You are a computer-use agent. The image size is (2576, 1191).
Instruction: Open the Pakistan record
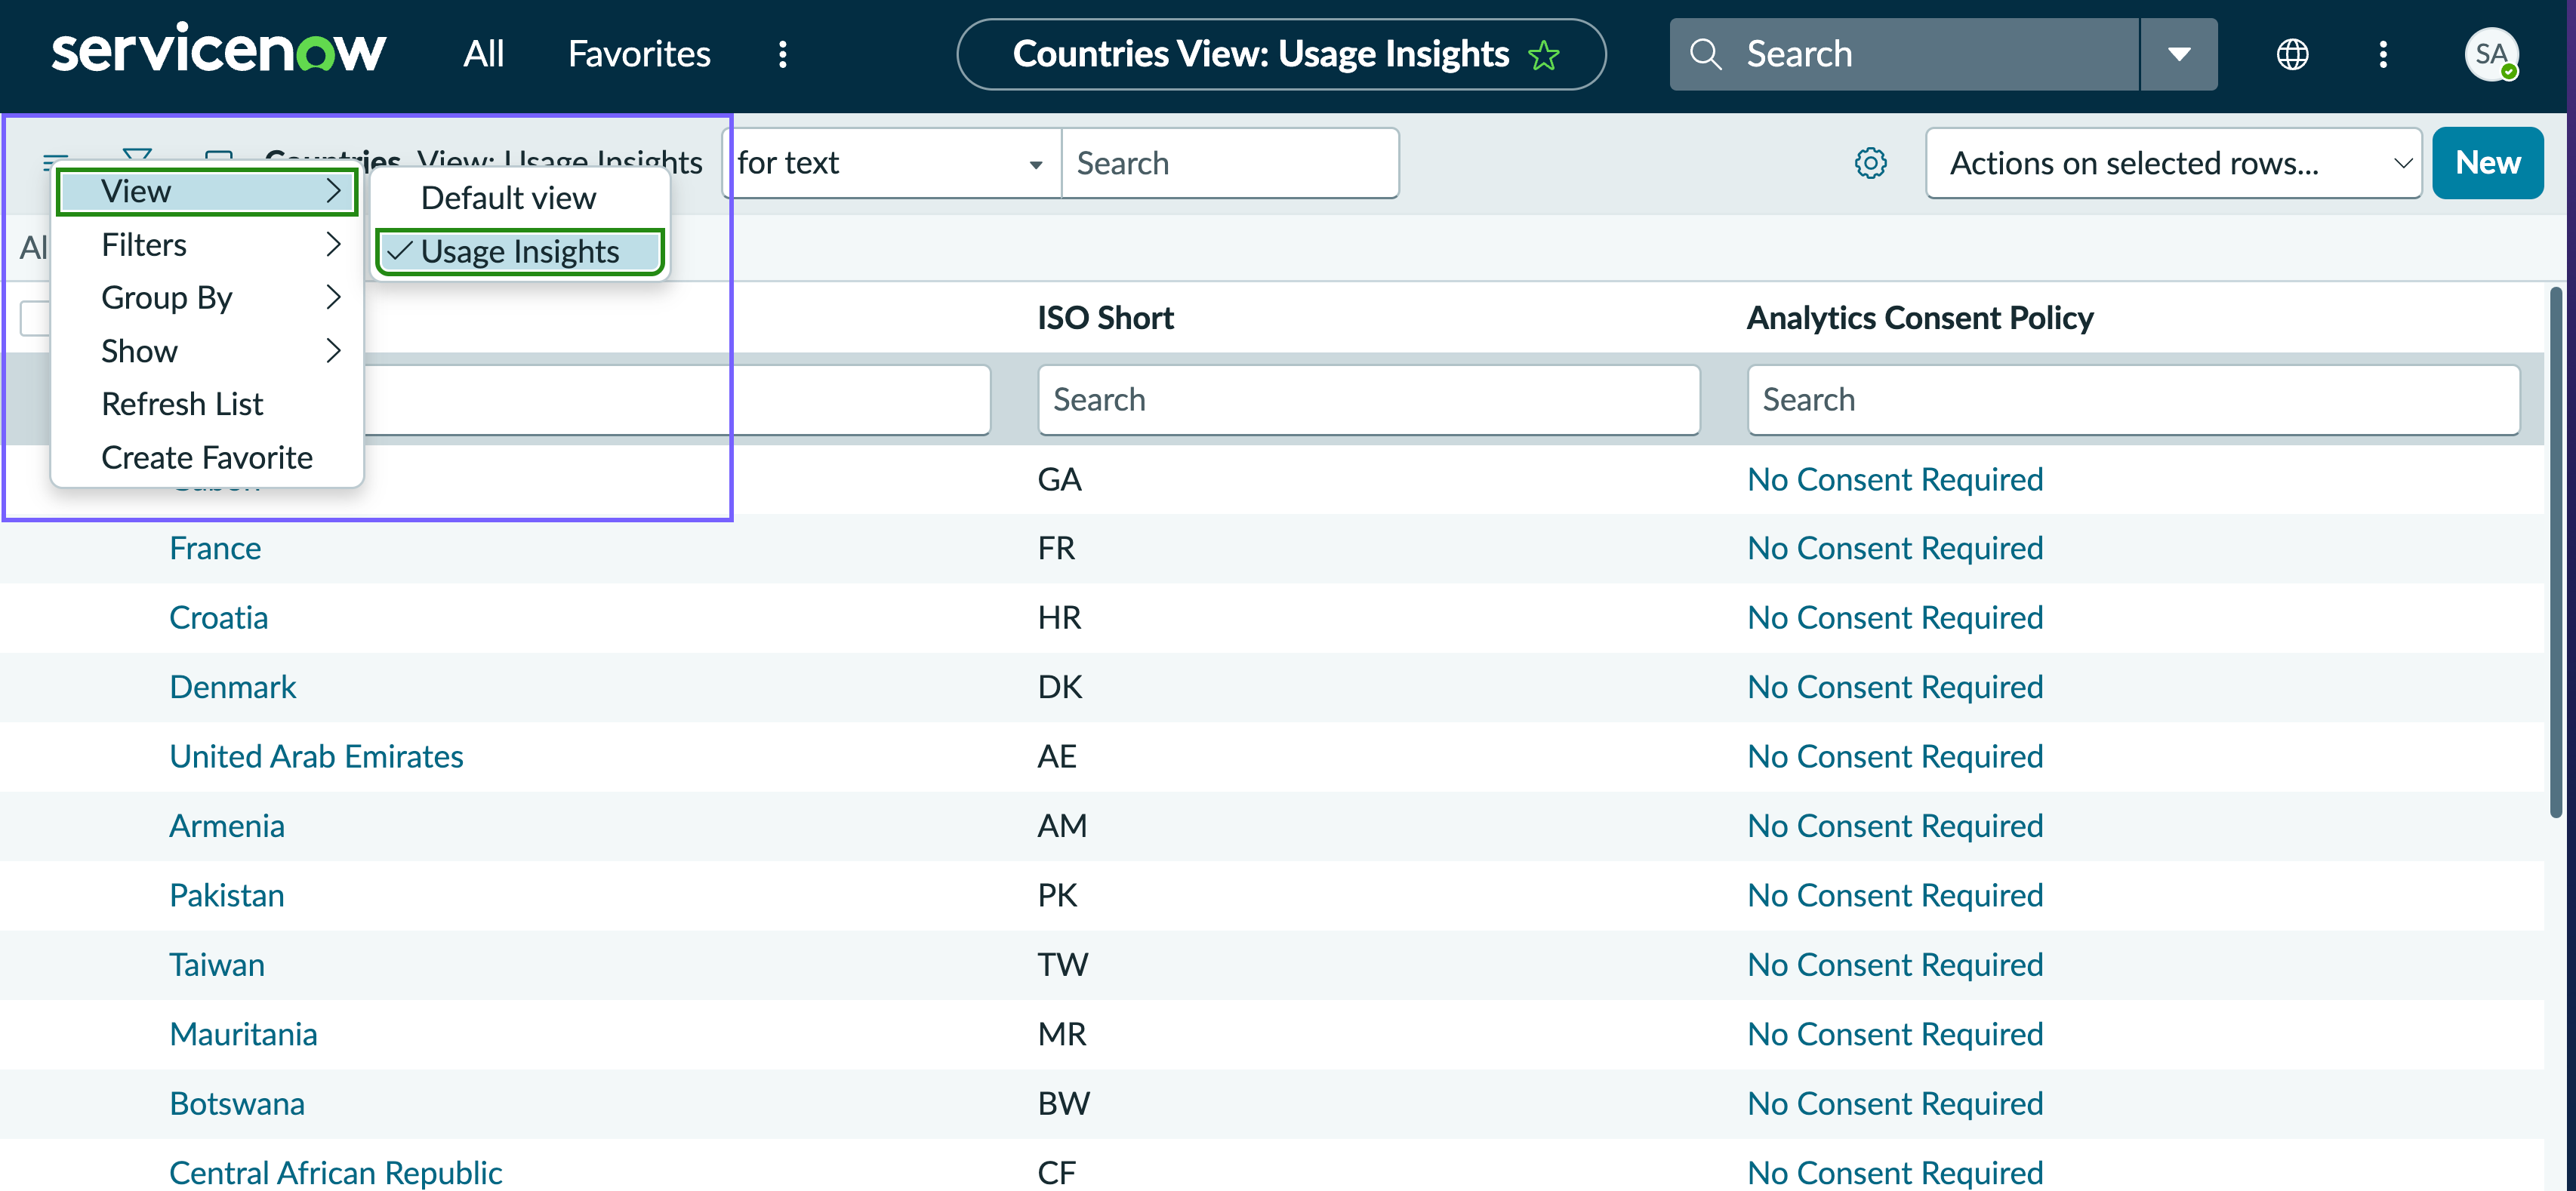(226, 895)
